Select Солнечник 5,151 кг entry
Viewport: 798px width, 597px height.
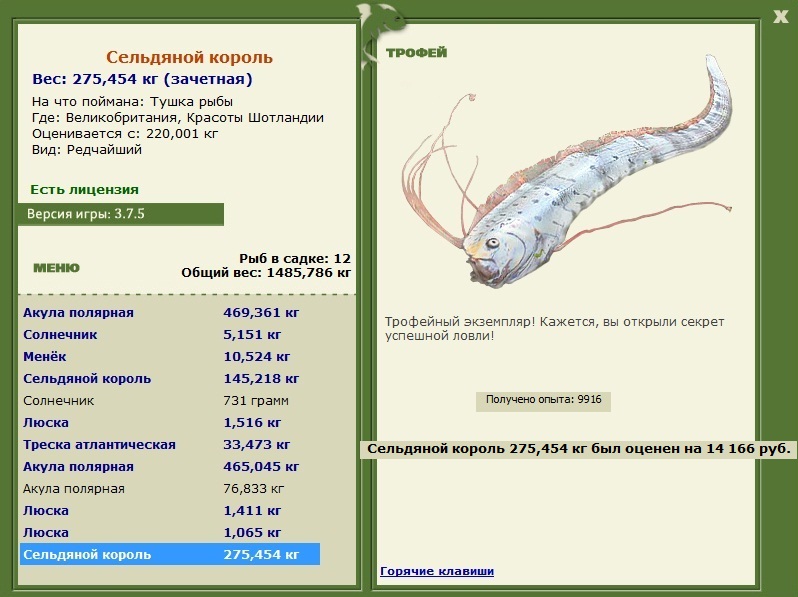tap(170, 334)
